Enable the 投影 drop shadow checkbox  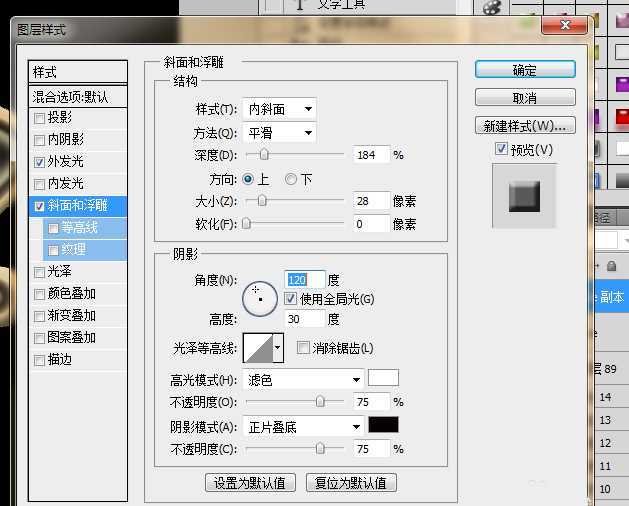click(x=40, y=118)
